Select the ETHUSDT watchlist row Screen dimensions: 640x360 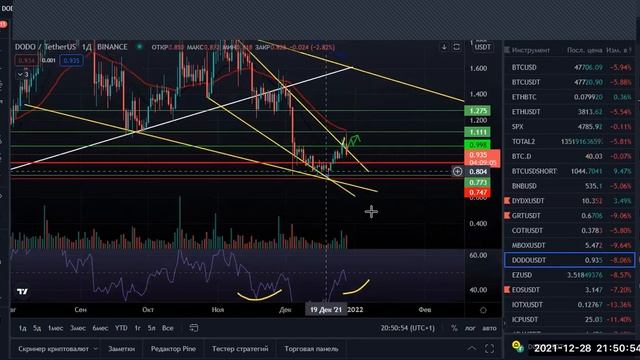pyautogui.click(x=570, y=111)
